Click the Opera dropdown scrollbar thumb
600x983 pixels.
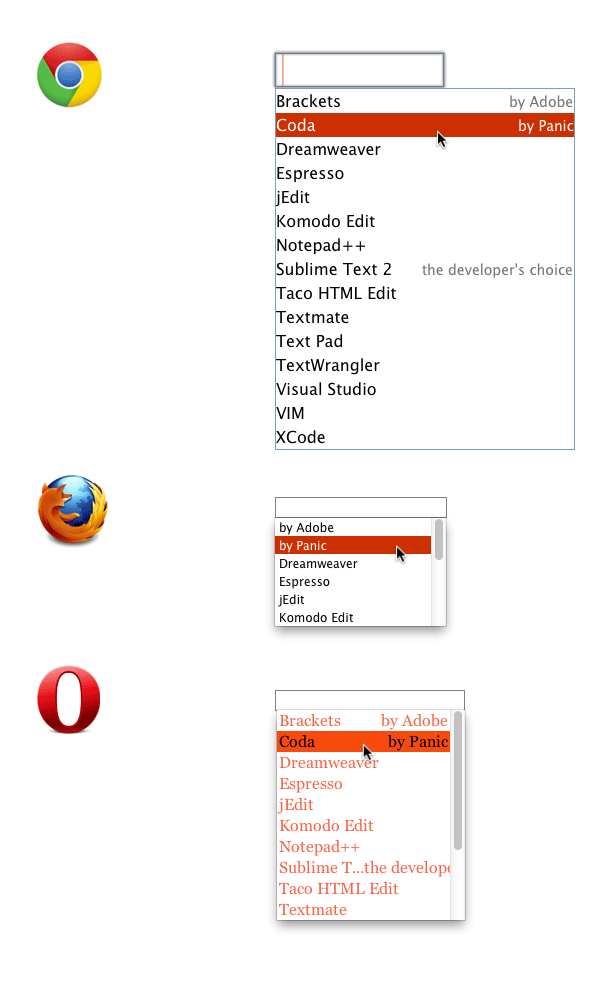(458, 781)
